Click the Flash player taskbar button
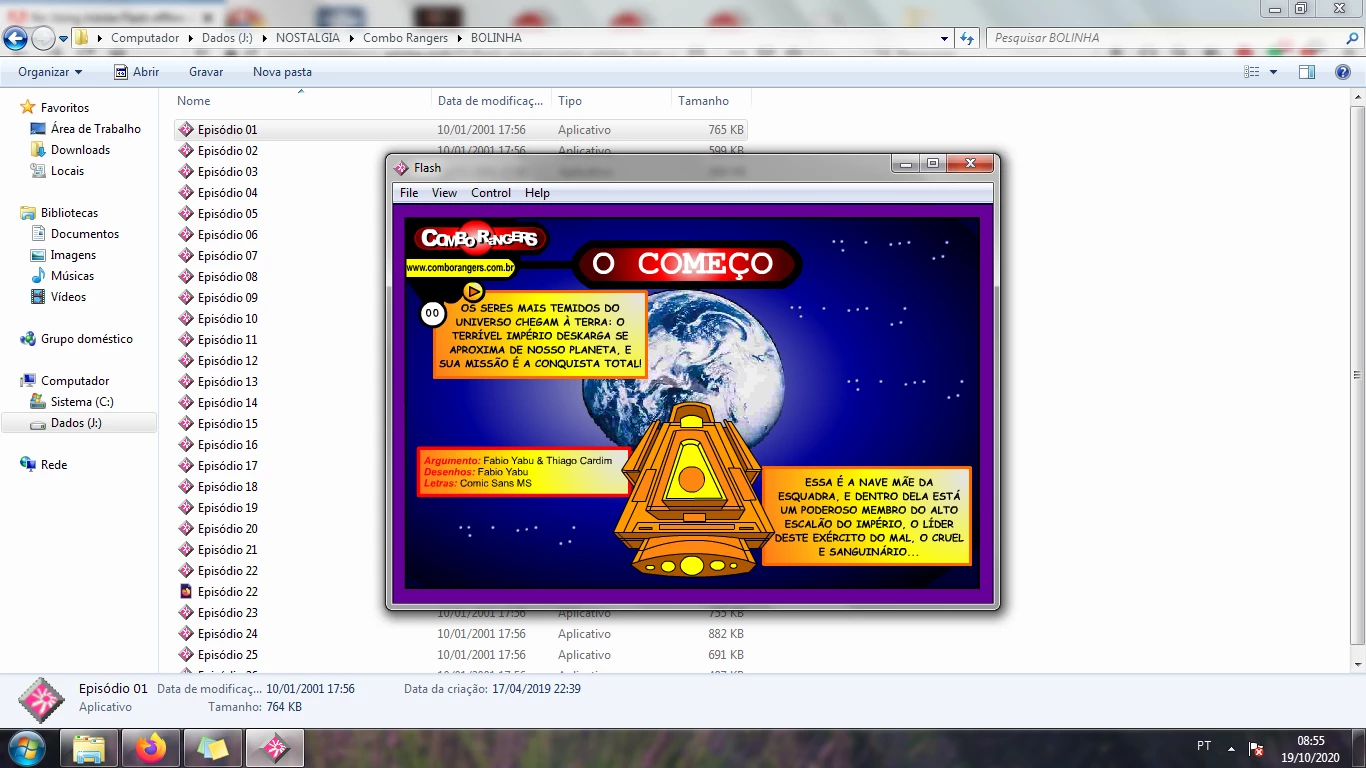 (274, 748)
